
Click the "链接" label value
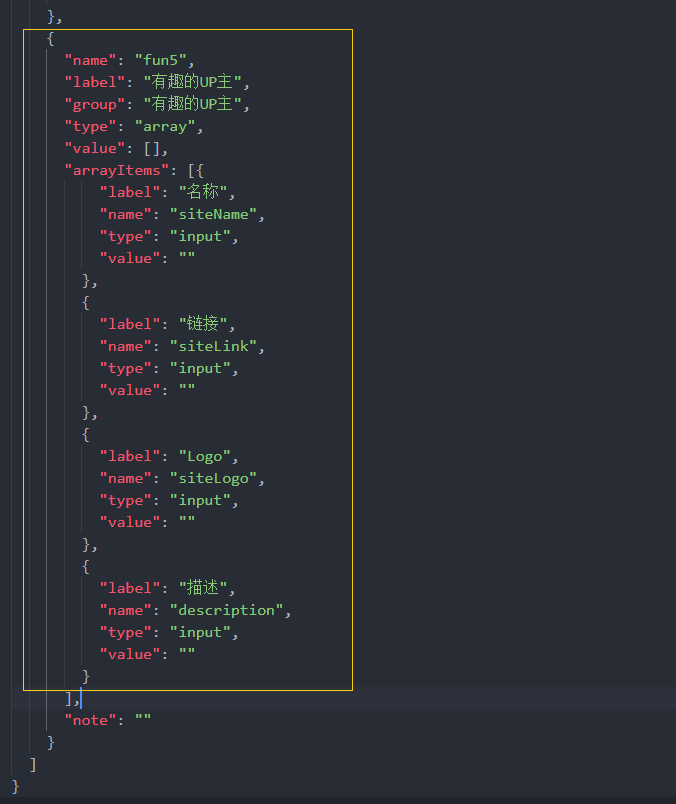(x=203, y=324)
